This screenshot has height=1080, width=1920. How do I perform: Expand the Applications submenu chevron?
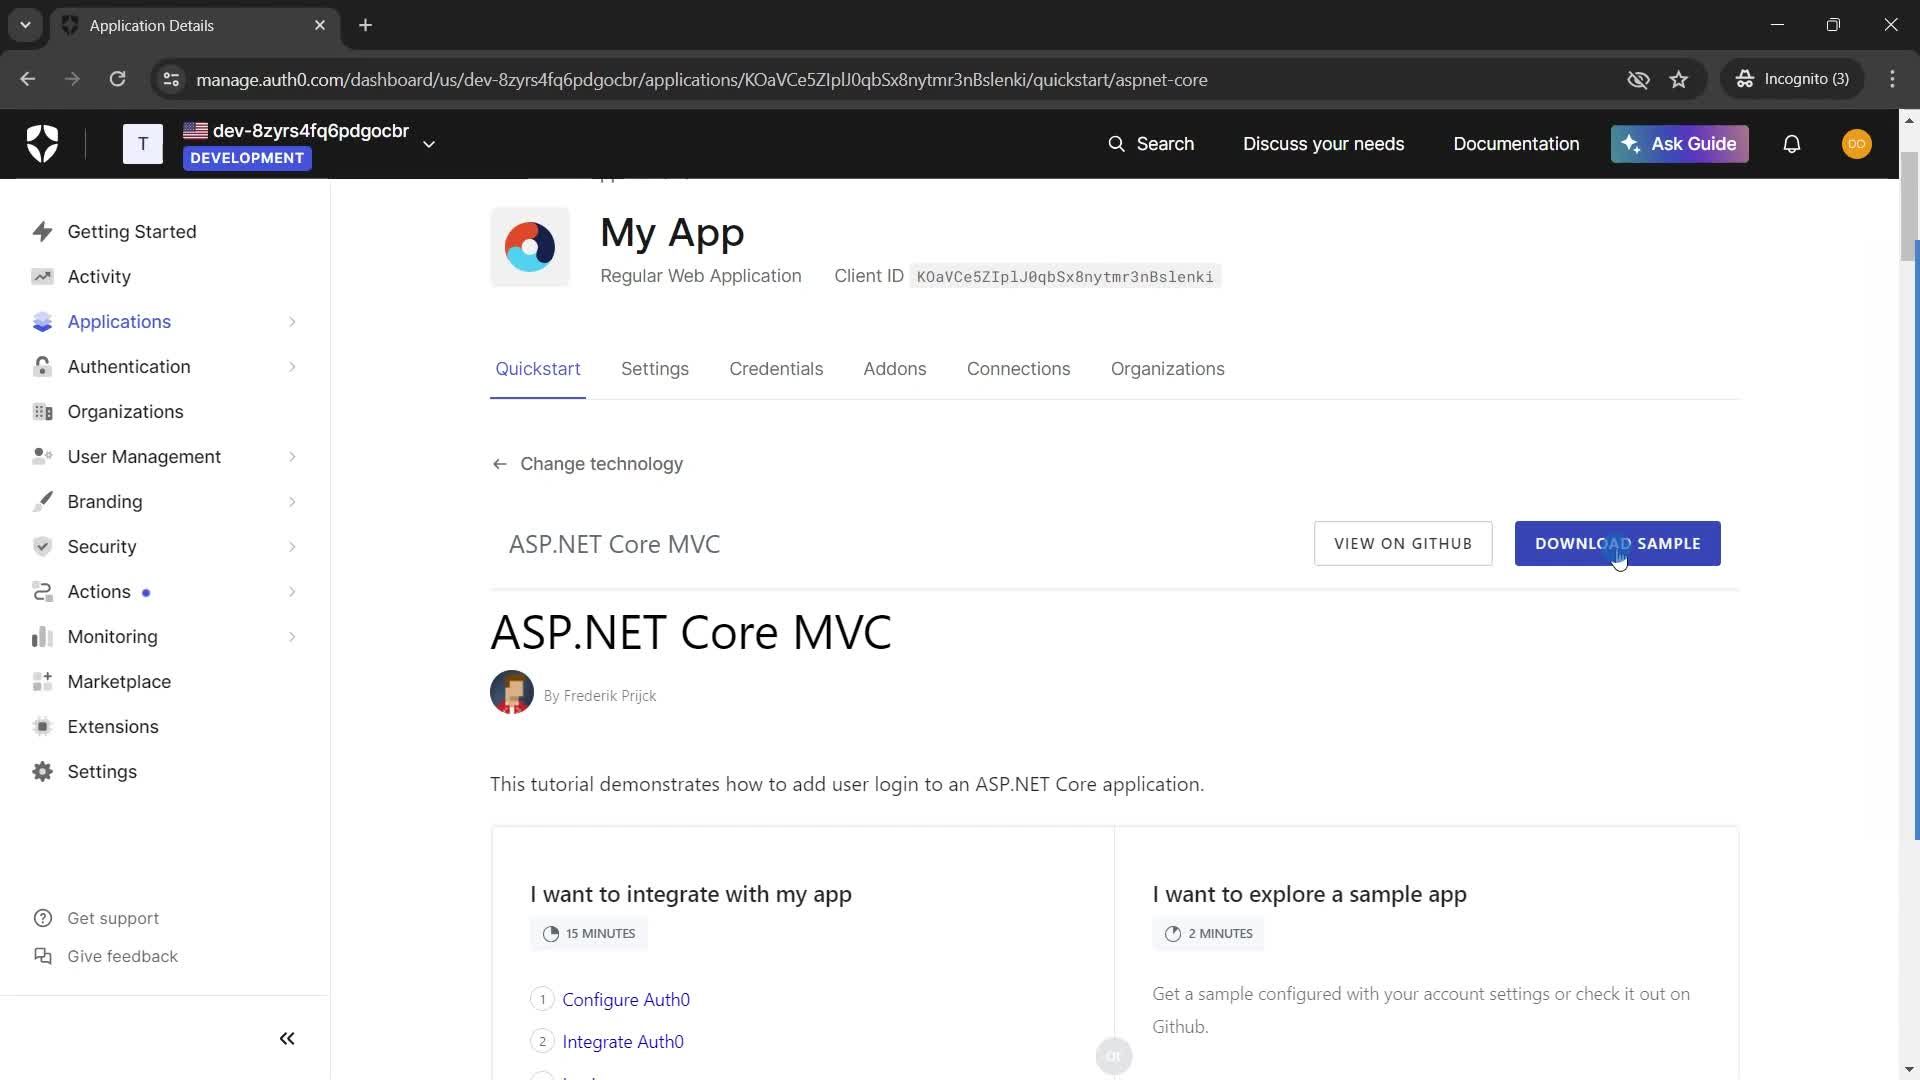coord(292,322)
